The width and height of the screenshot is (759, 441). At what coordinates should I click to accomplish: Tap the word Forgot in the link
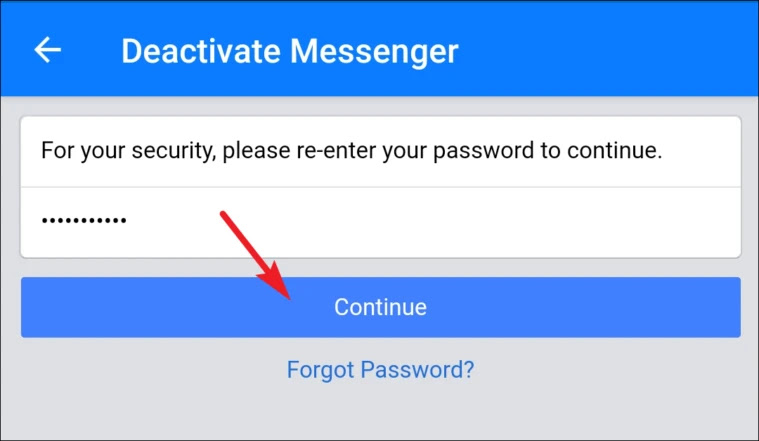320,370
